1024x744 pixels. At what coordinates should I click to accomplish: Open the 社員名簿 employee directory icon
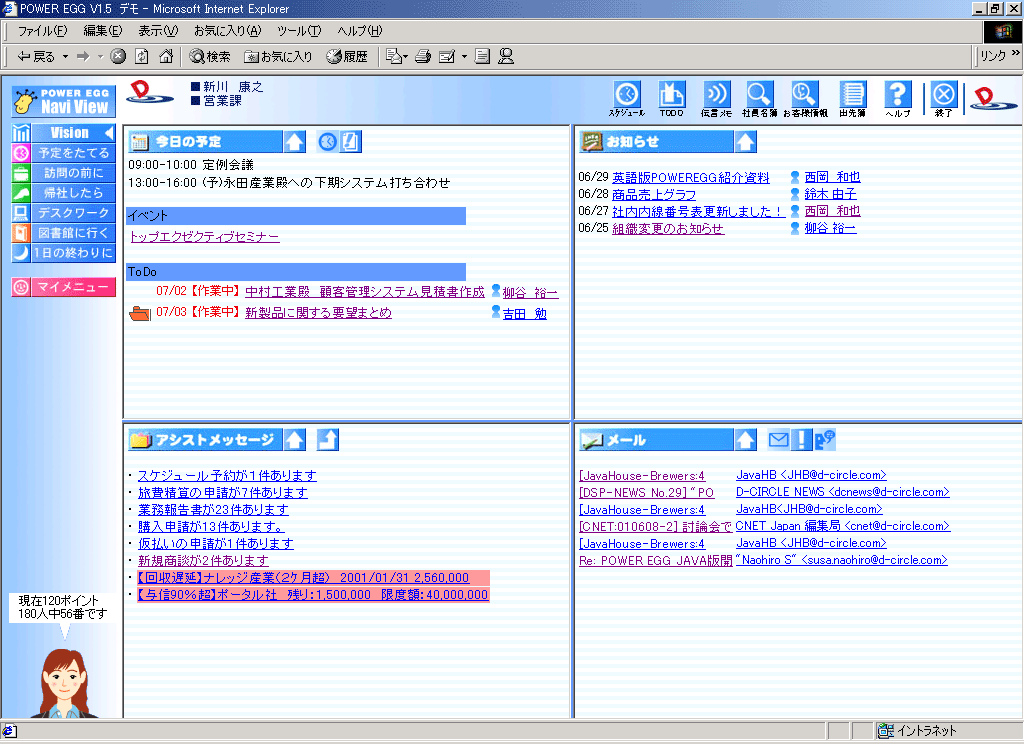coord(760,99)
